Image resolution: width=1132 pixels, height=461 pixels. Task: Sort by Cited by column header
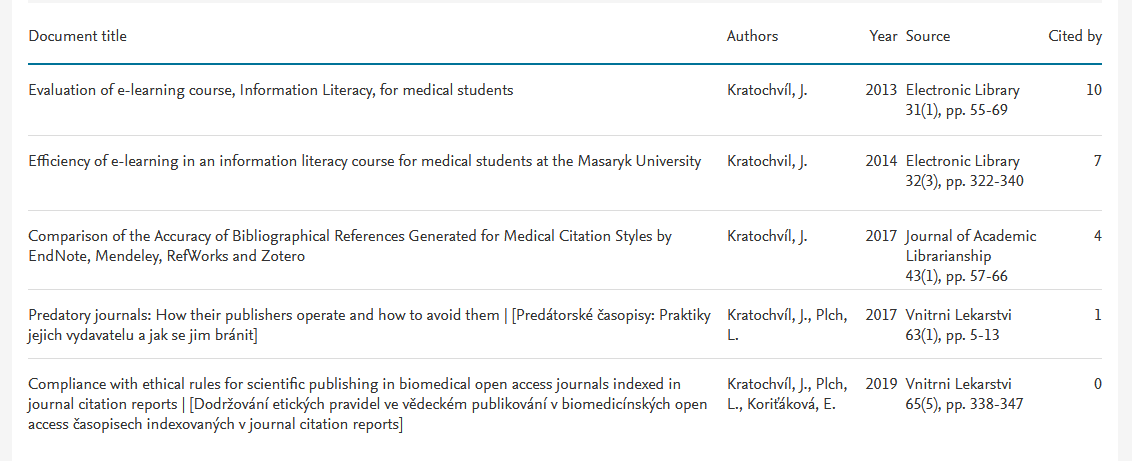tap(1075, 36)
